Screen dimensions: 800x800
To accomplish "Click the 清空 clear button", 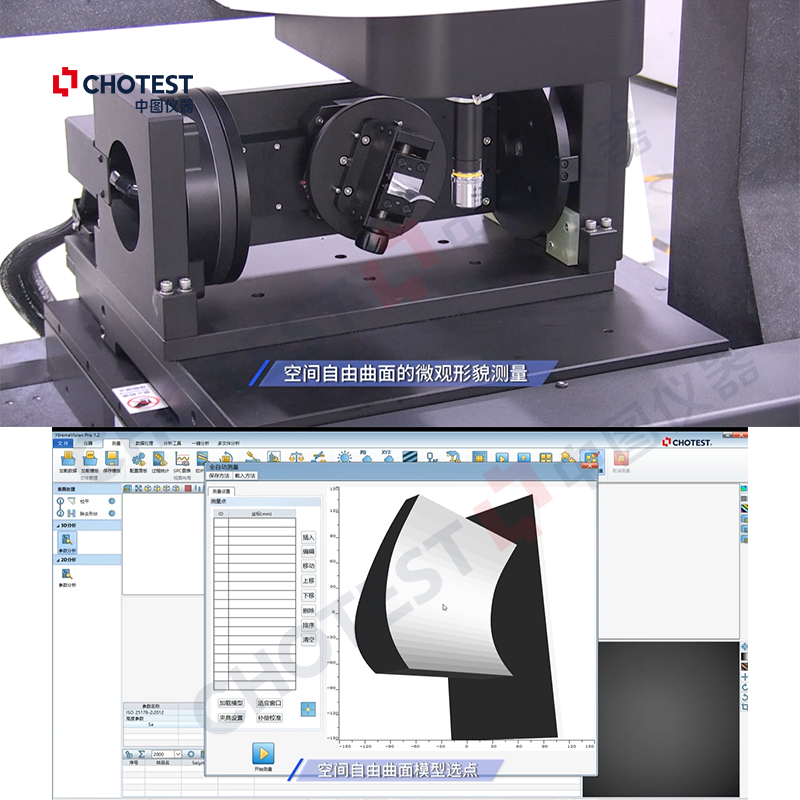I will [309, 639].
